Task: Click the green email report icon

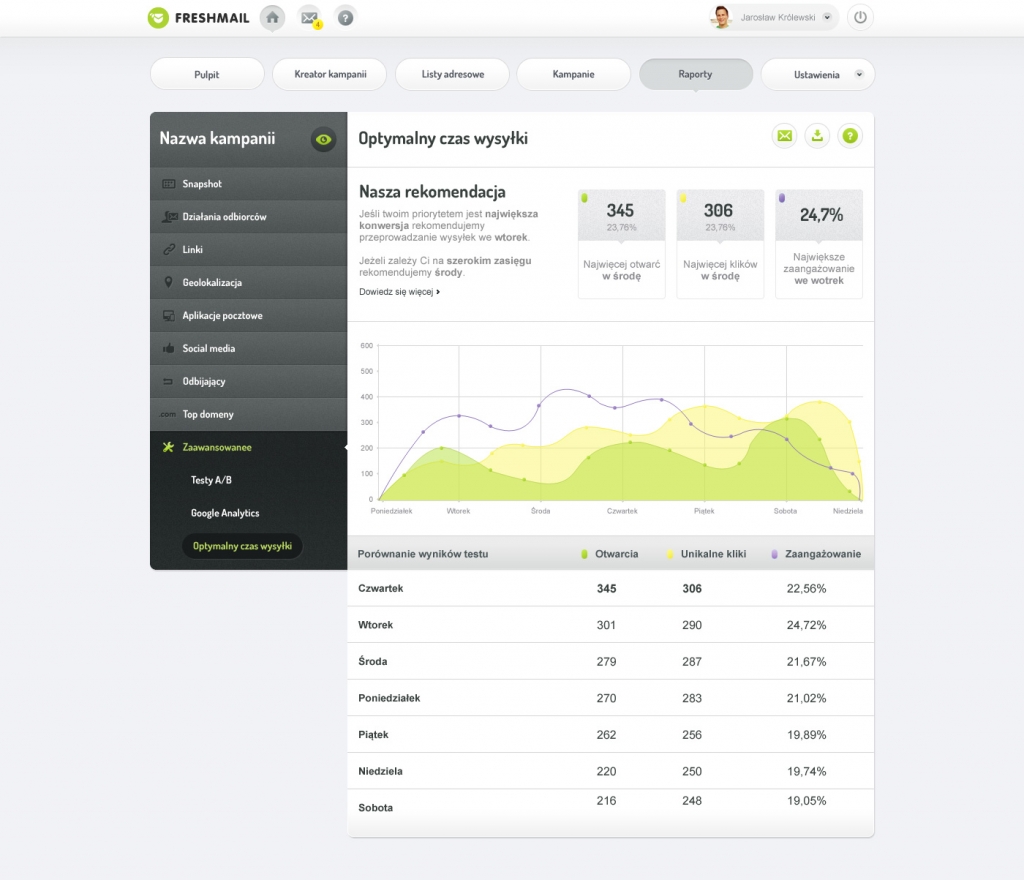Action: coord(784,136)
